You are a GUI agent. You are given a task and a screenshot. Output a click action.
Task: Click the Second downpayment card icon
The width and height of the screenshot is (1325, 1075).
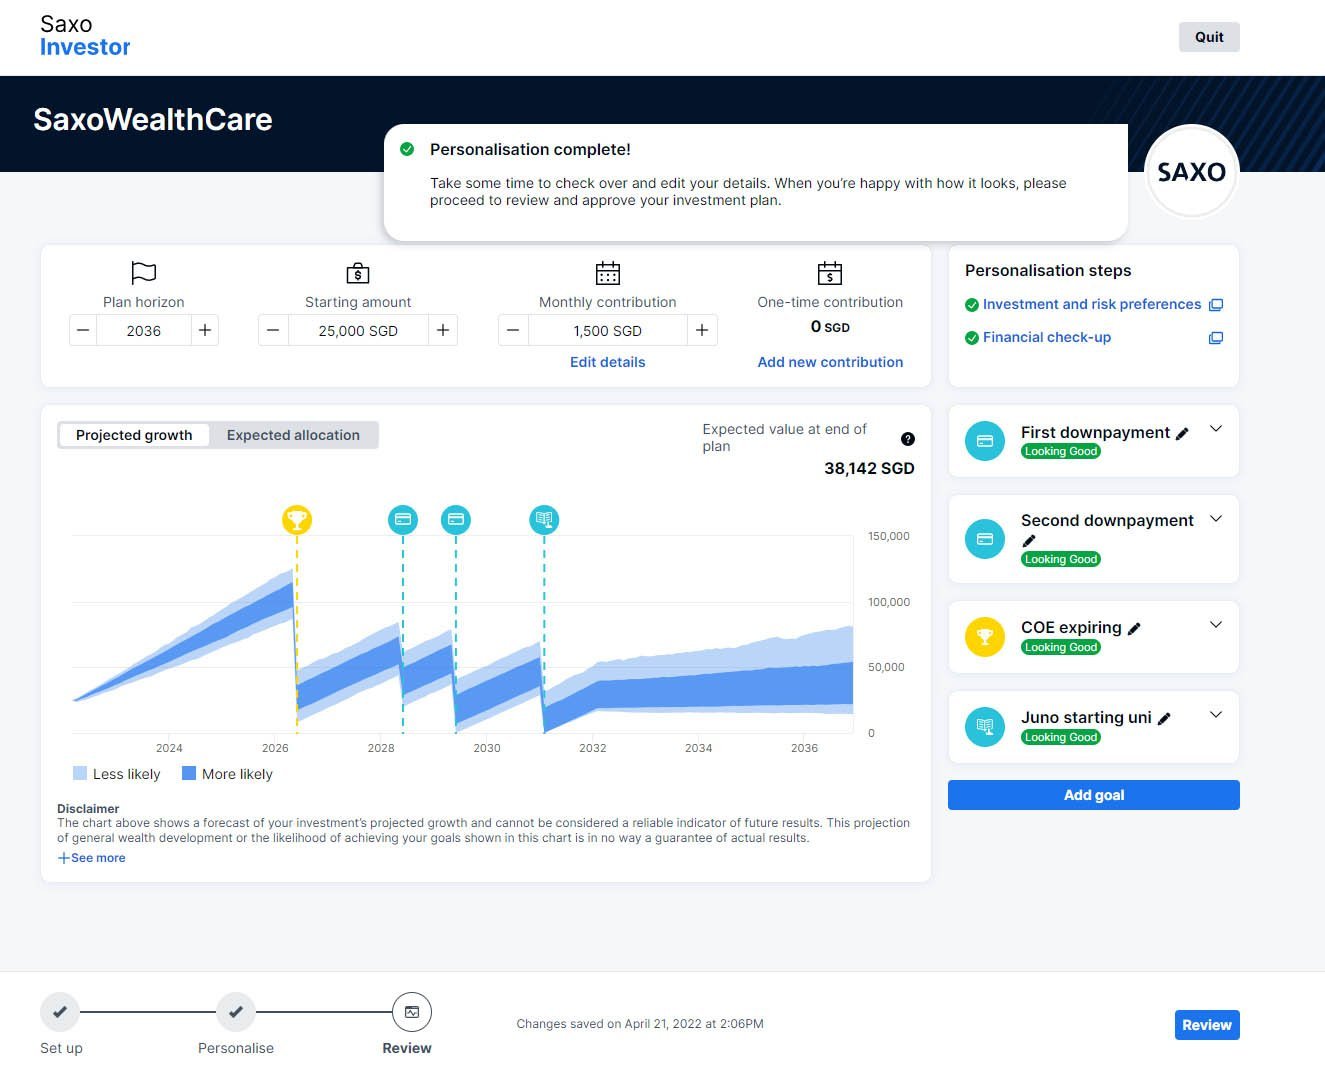click(x=985, y=539)
